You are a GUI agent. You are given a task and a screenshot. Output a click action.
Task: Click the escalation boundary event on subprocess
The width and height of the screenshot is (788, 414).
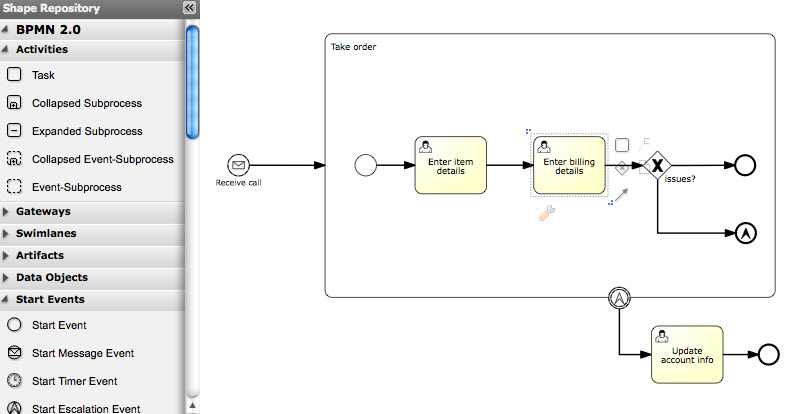(x=621, y=297)
